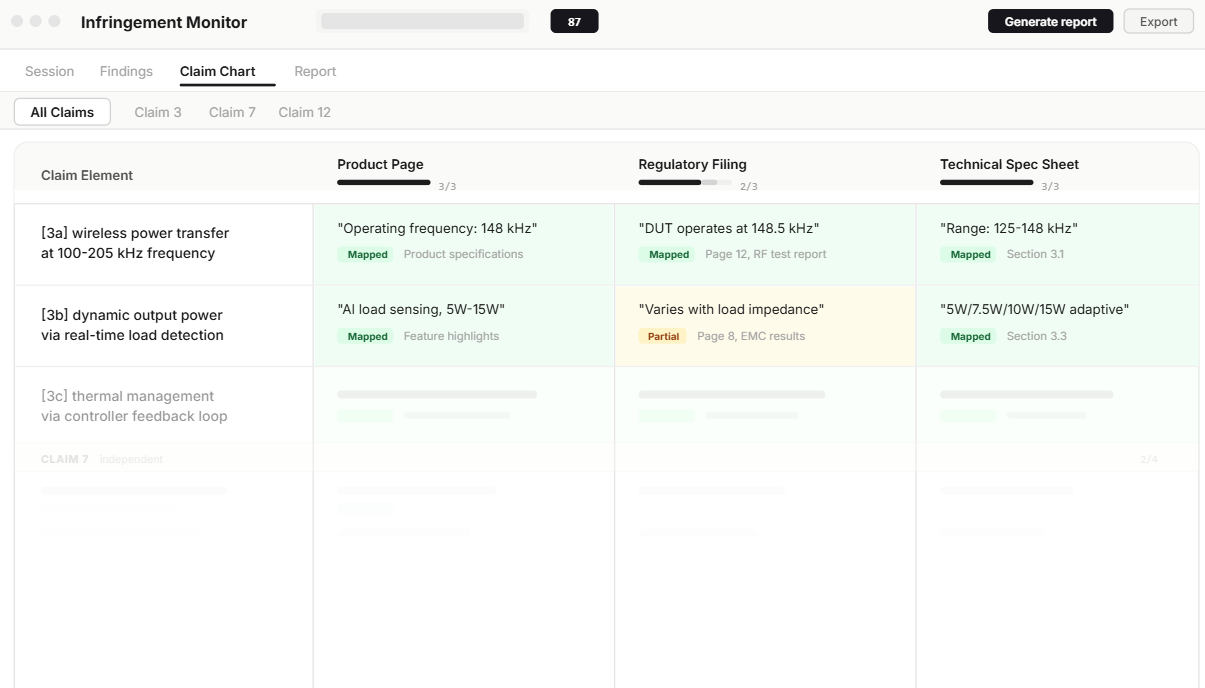
Task: Go to the Report tab
Action: [x=315, y=71]
